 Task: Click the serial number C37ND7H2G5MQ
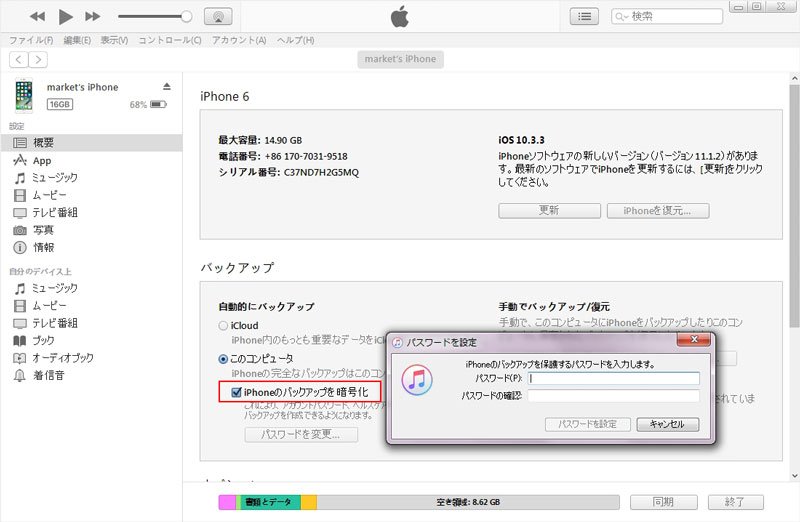click(x=321, y=172)
